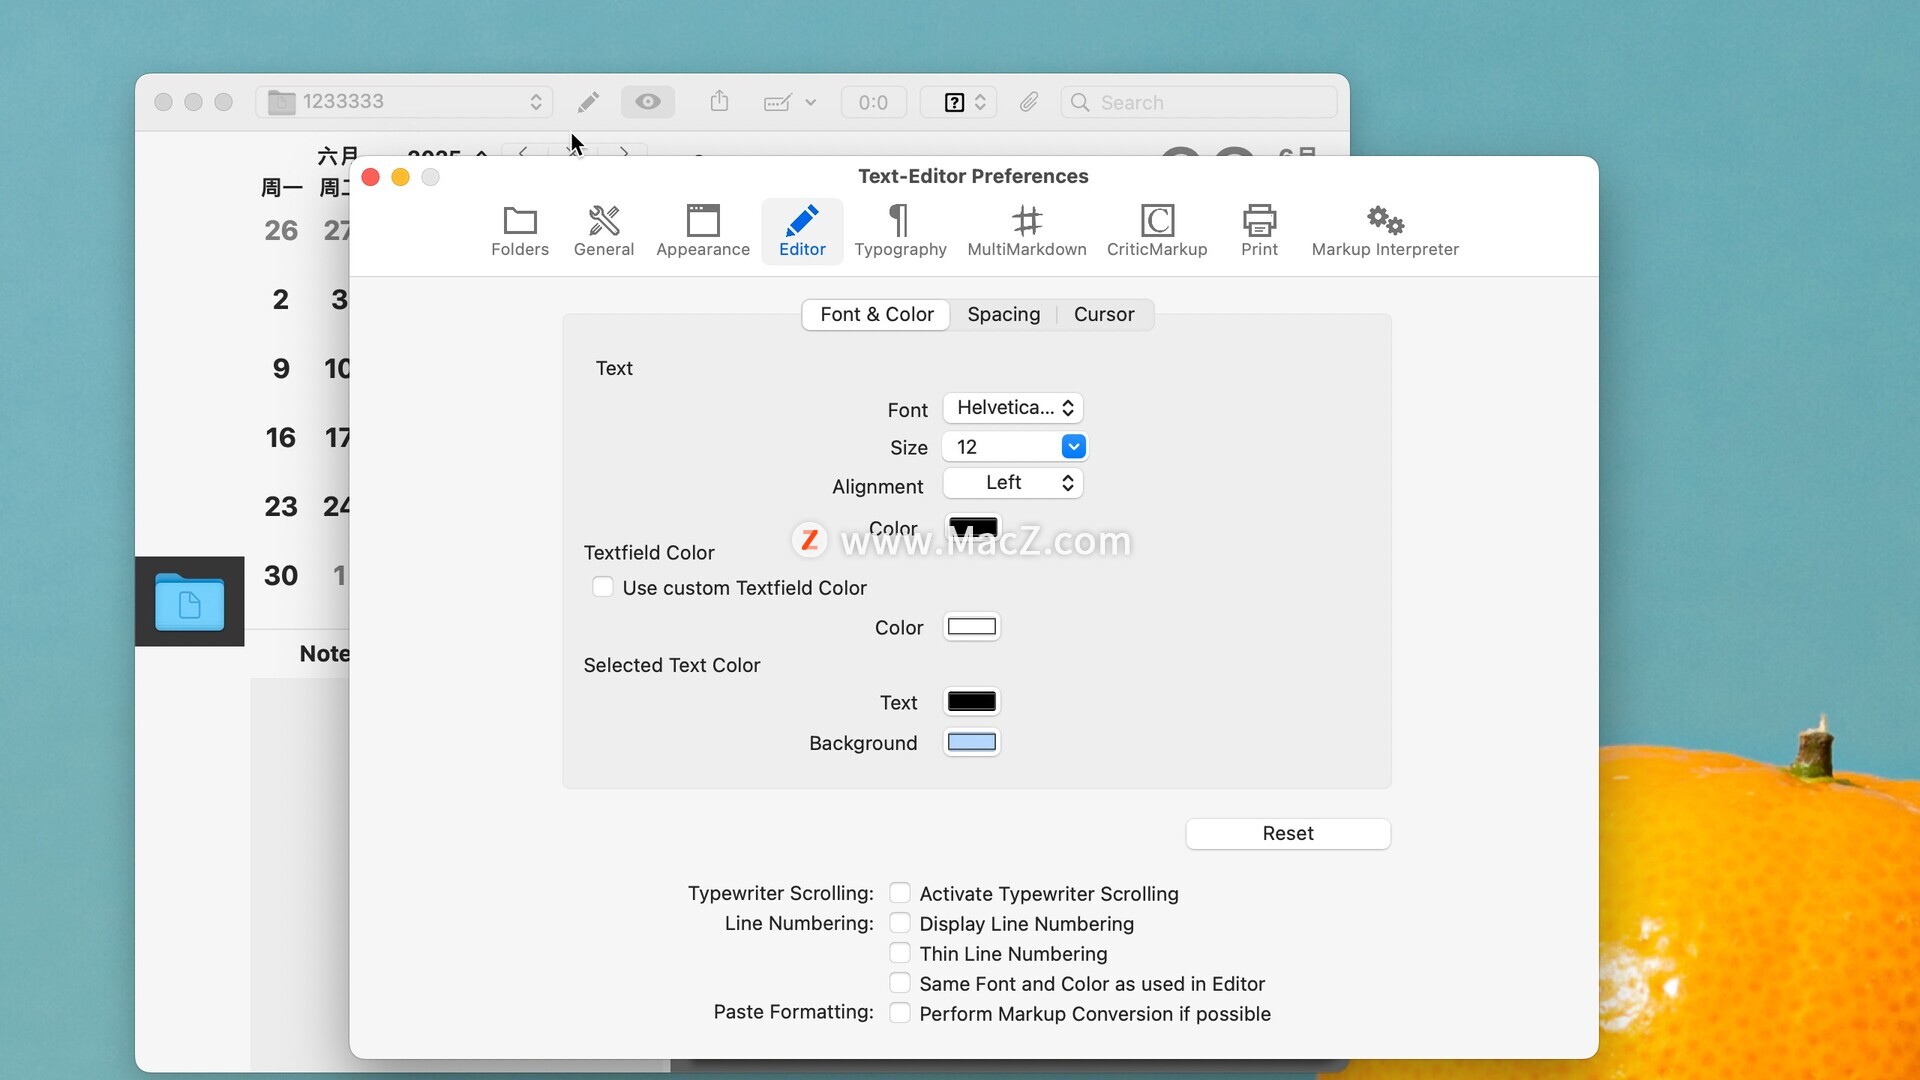This screenshot has width=1920, height=1080.
Task: Enable Thin Line Numbering
Action: click(x=900, y=953)
